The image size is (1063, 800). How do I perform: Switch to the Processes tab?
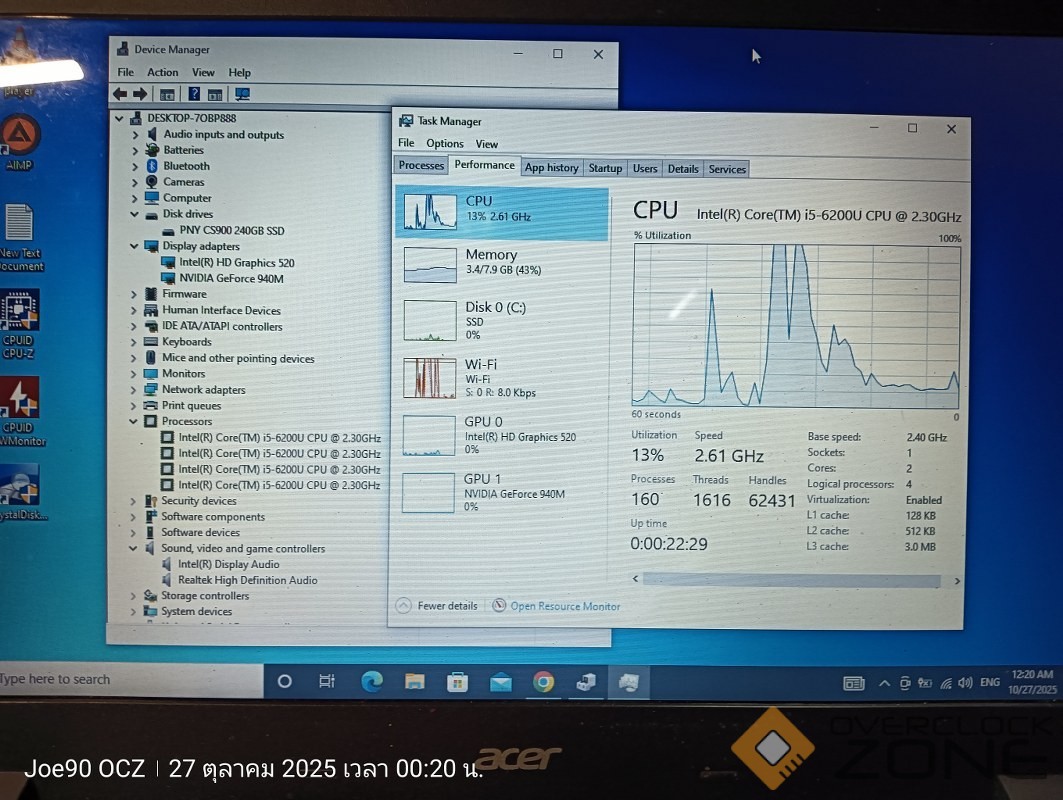click(x=421, y=165)
